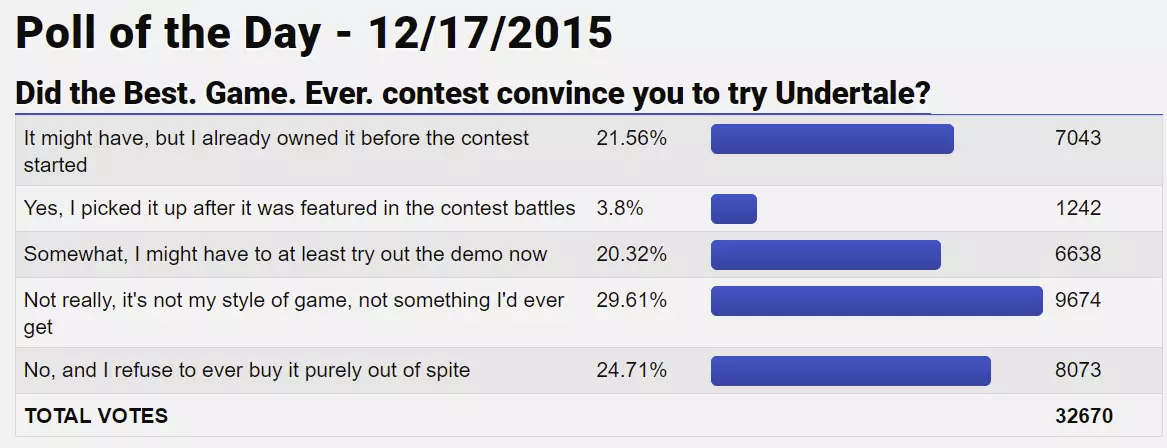Click the Poll of the Day title
Viewport: 1167px width, 448px height.
(313, 34)
